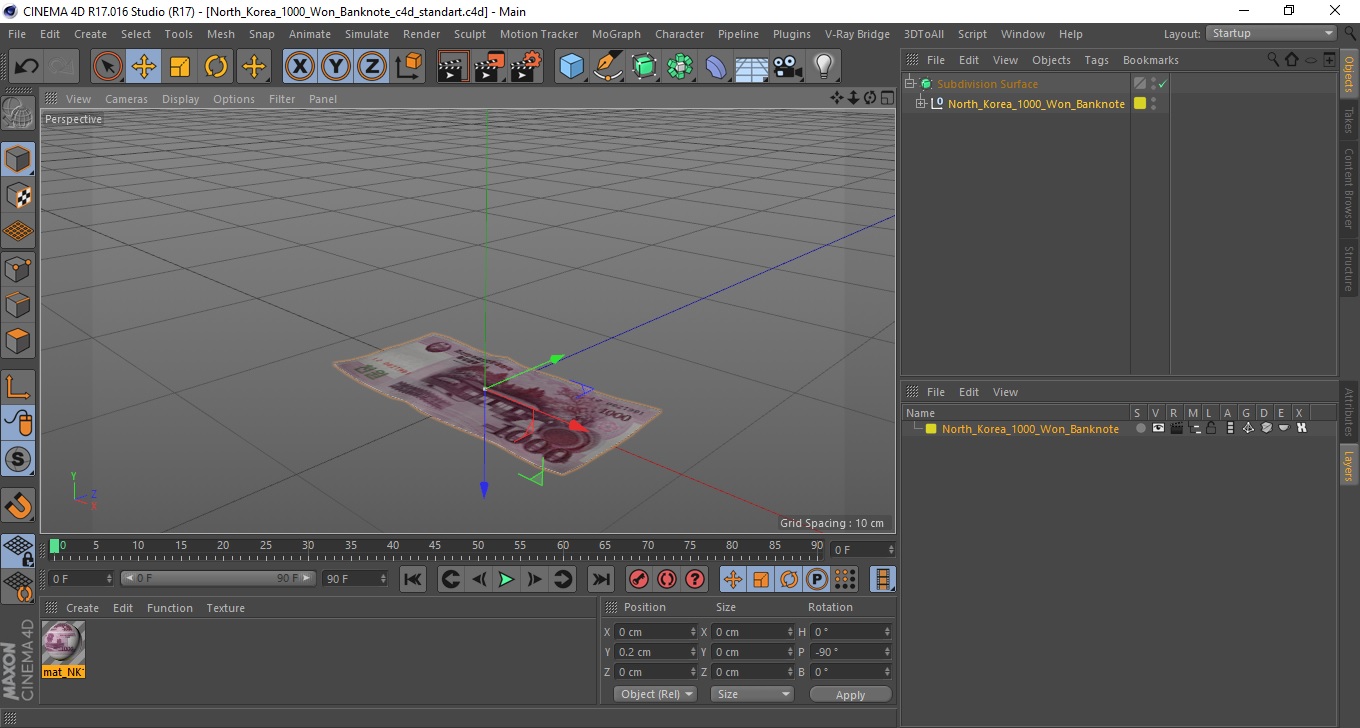Click the timeline frame 45 marker
1360x728 pixels.
point(436,546)
